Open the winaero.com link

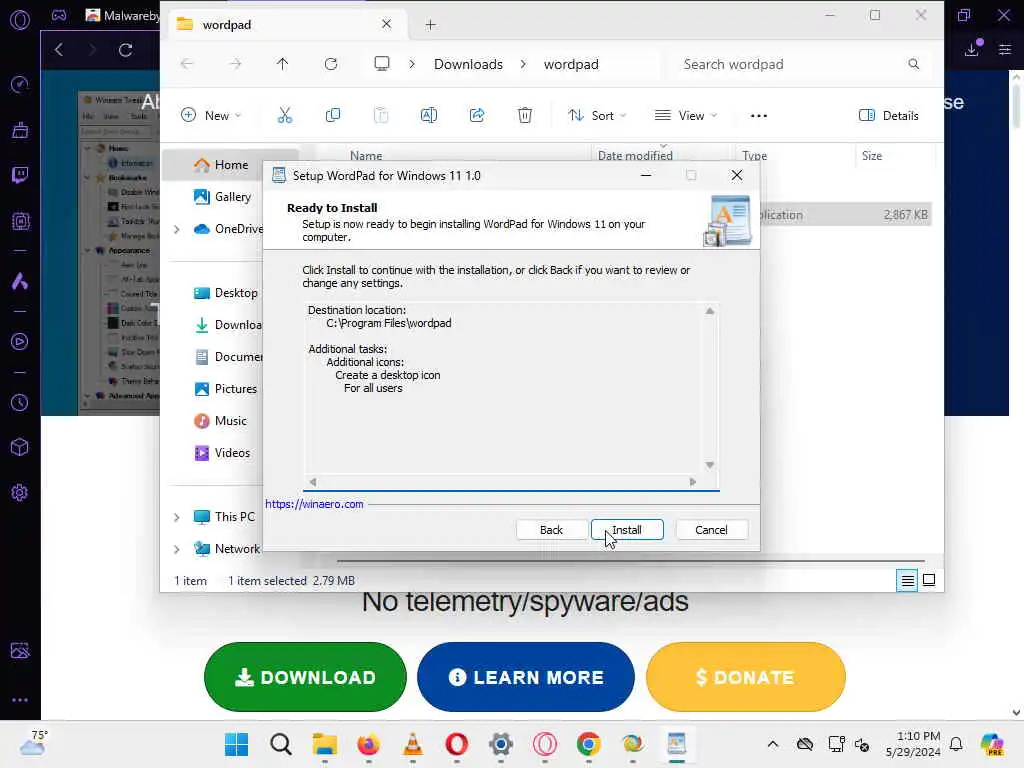coord(314,504)
